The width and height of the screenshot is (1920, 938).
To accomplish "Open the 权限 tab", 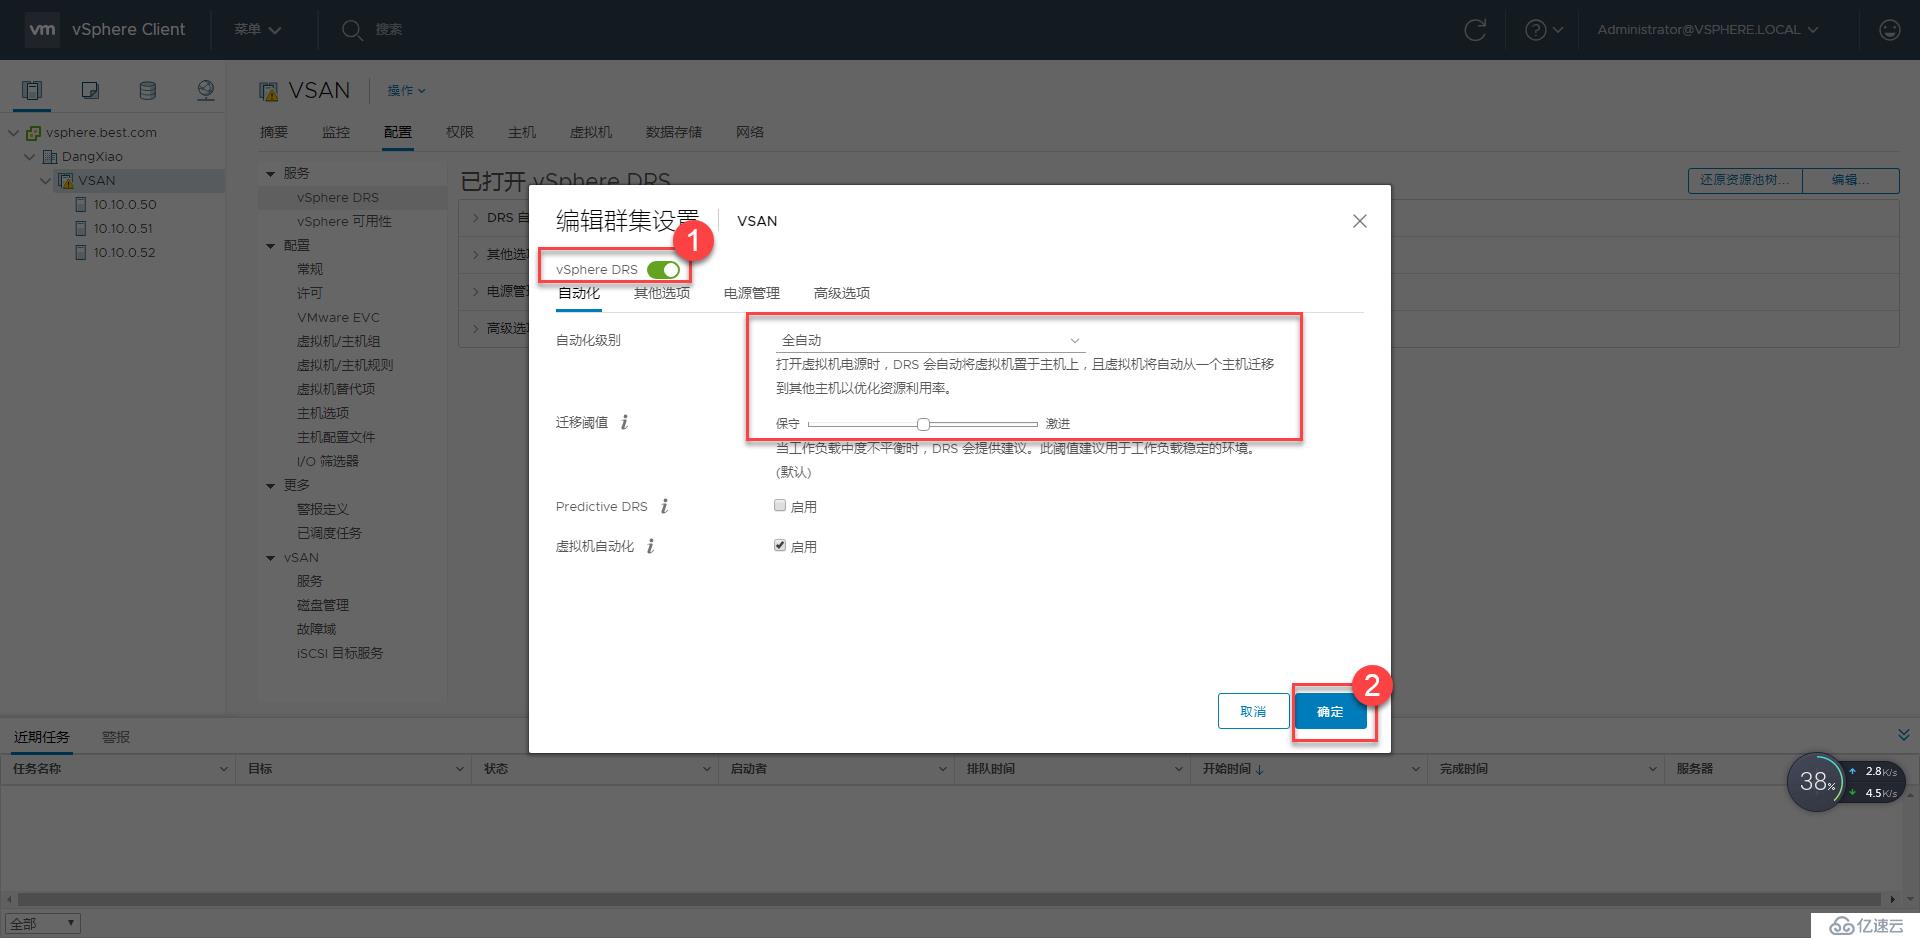I will coord(460,132).
